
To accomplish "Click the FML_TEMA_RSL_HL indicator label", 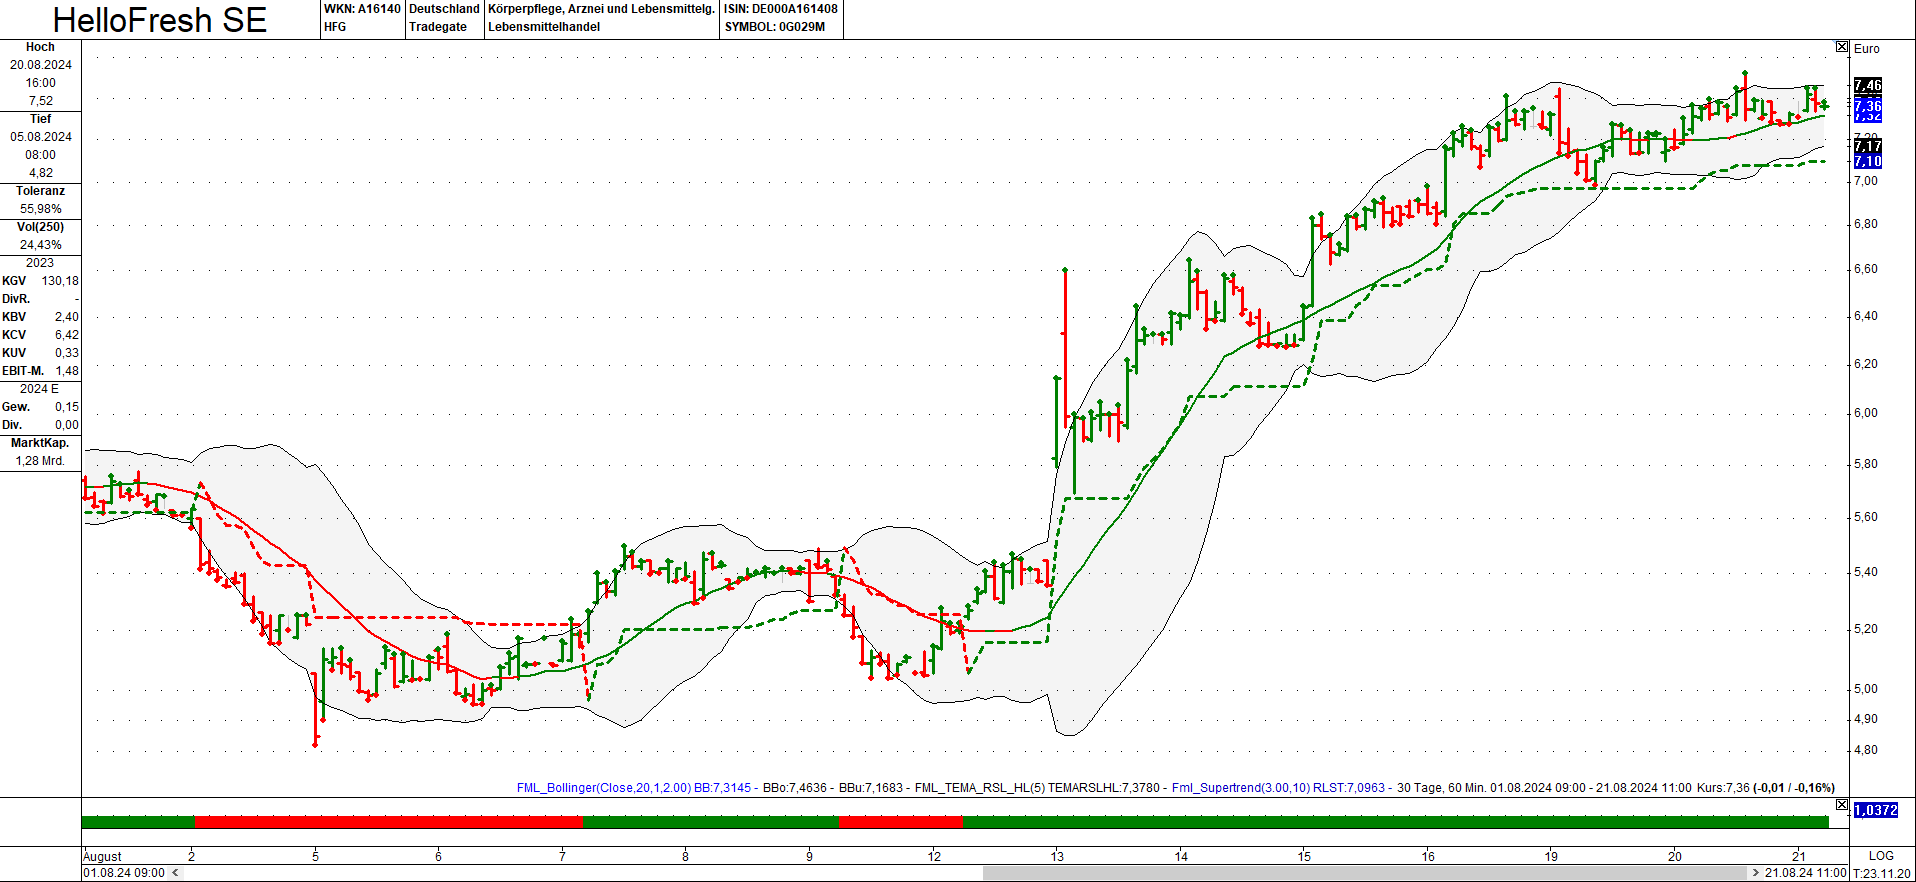I will point(979,788).
